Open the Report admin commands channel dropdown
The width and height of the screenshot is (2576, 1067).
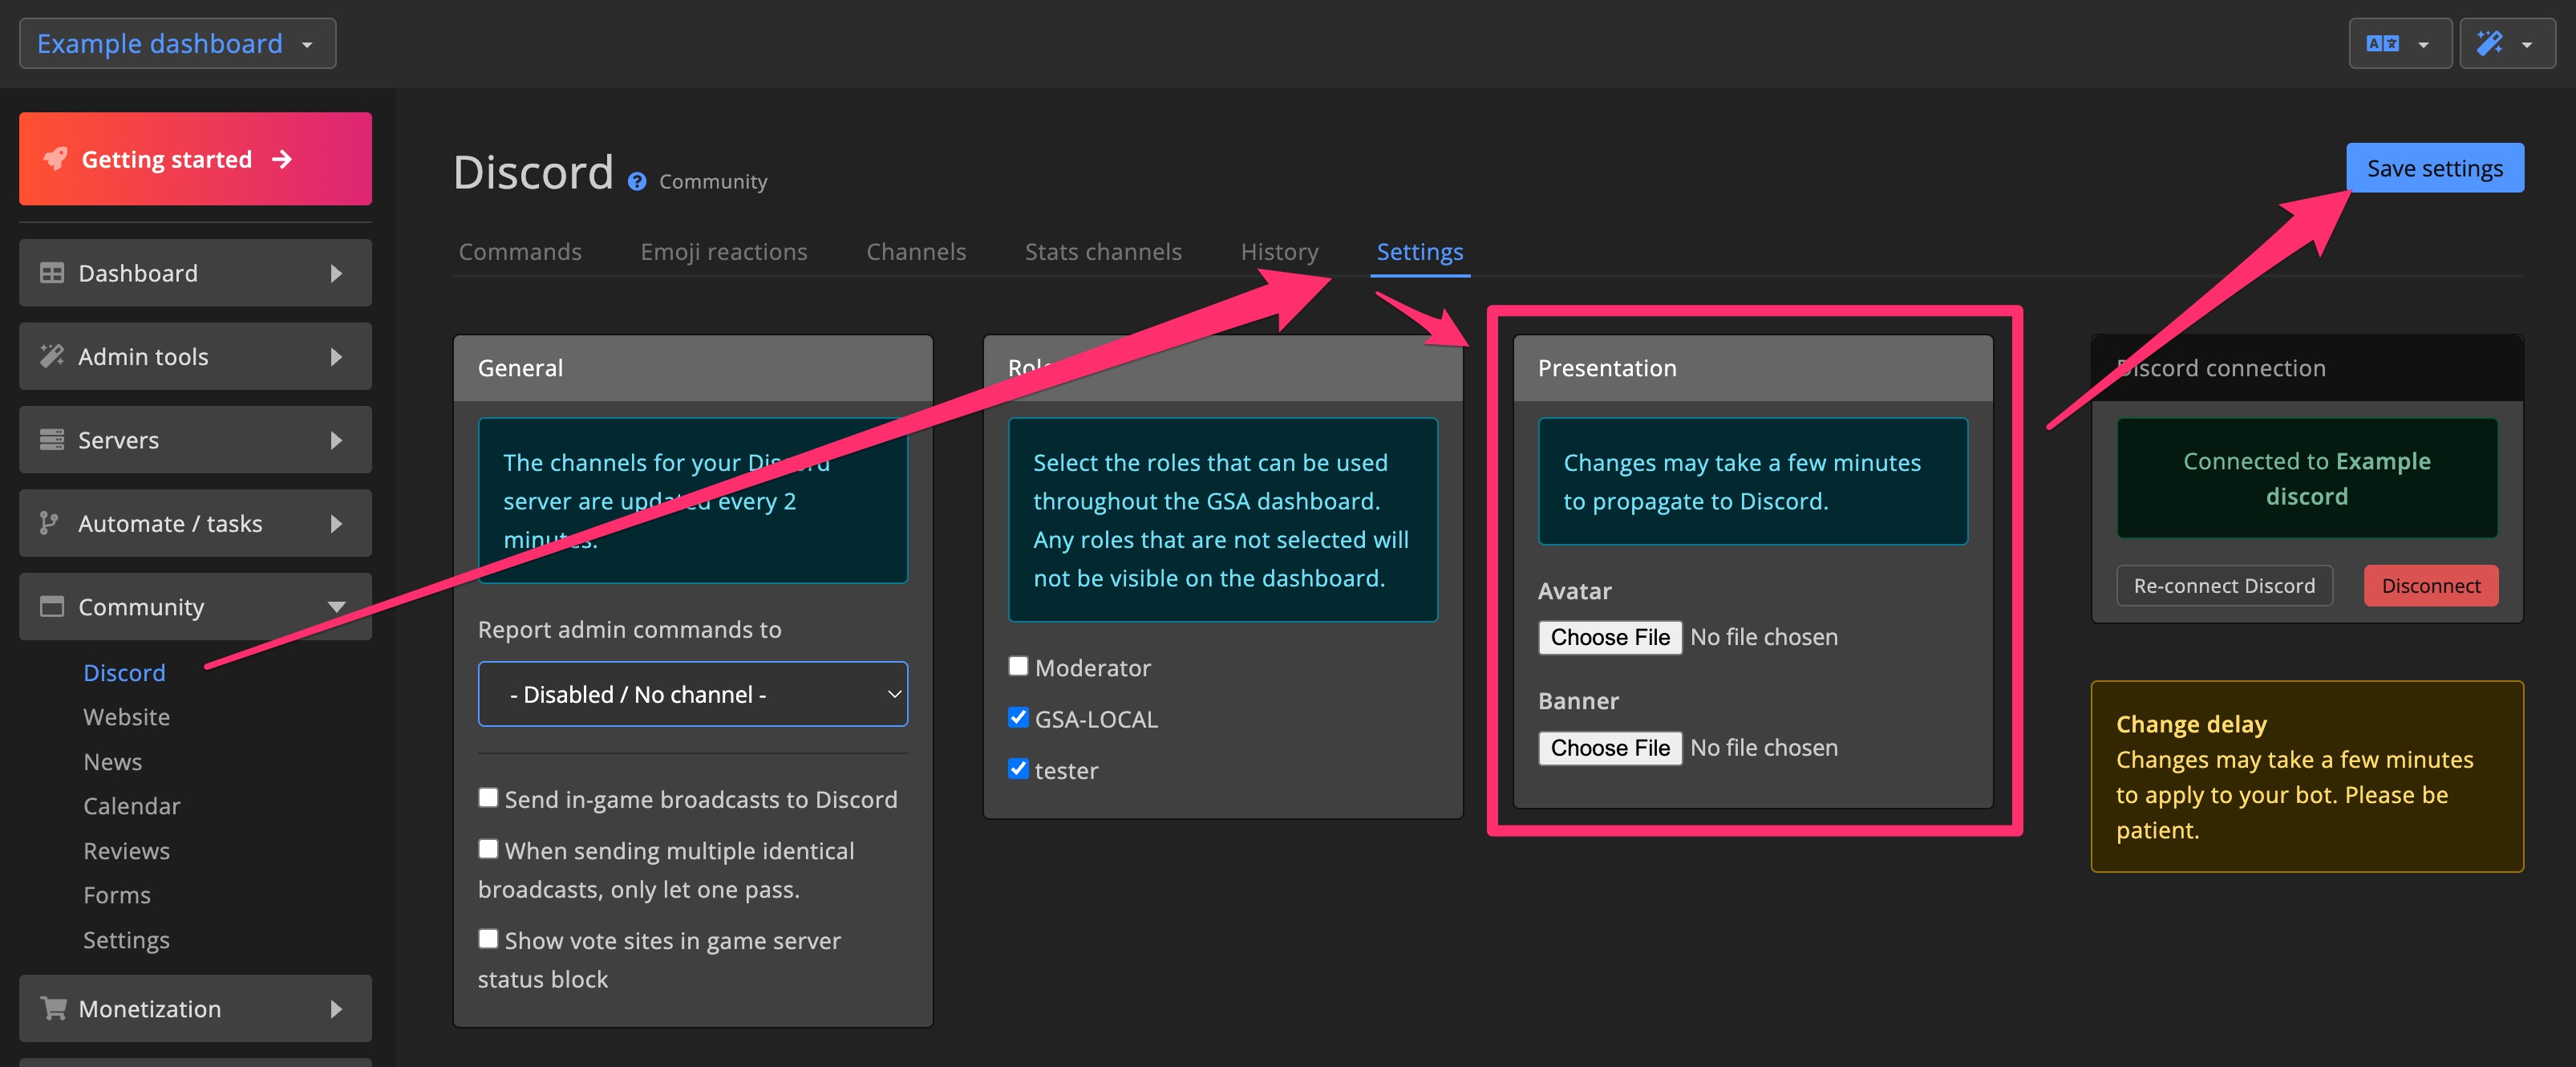(x=692, y=693)
